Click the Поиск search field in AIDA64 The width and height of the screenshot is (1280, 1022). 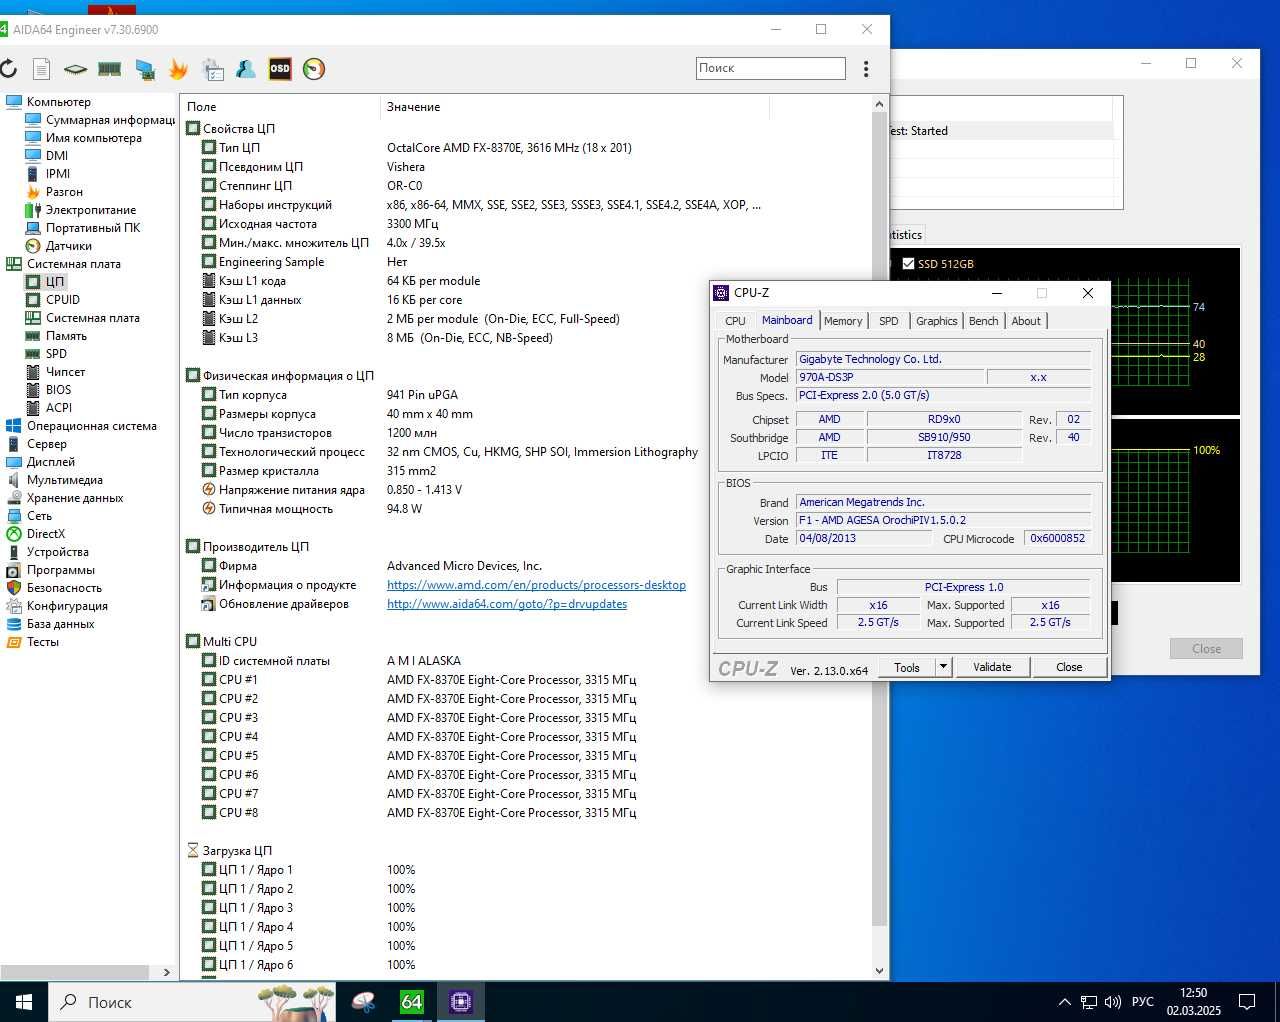pos(771,68)
